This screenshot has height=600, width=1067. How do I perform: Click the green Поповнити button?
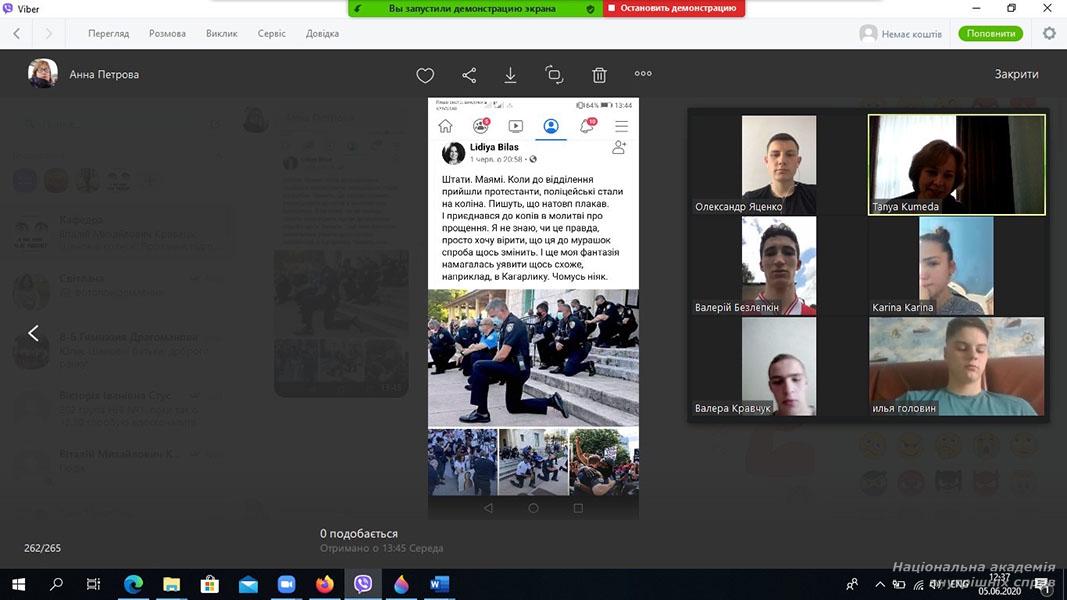(990, 33)
